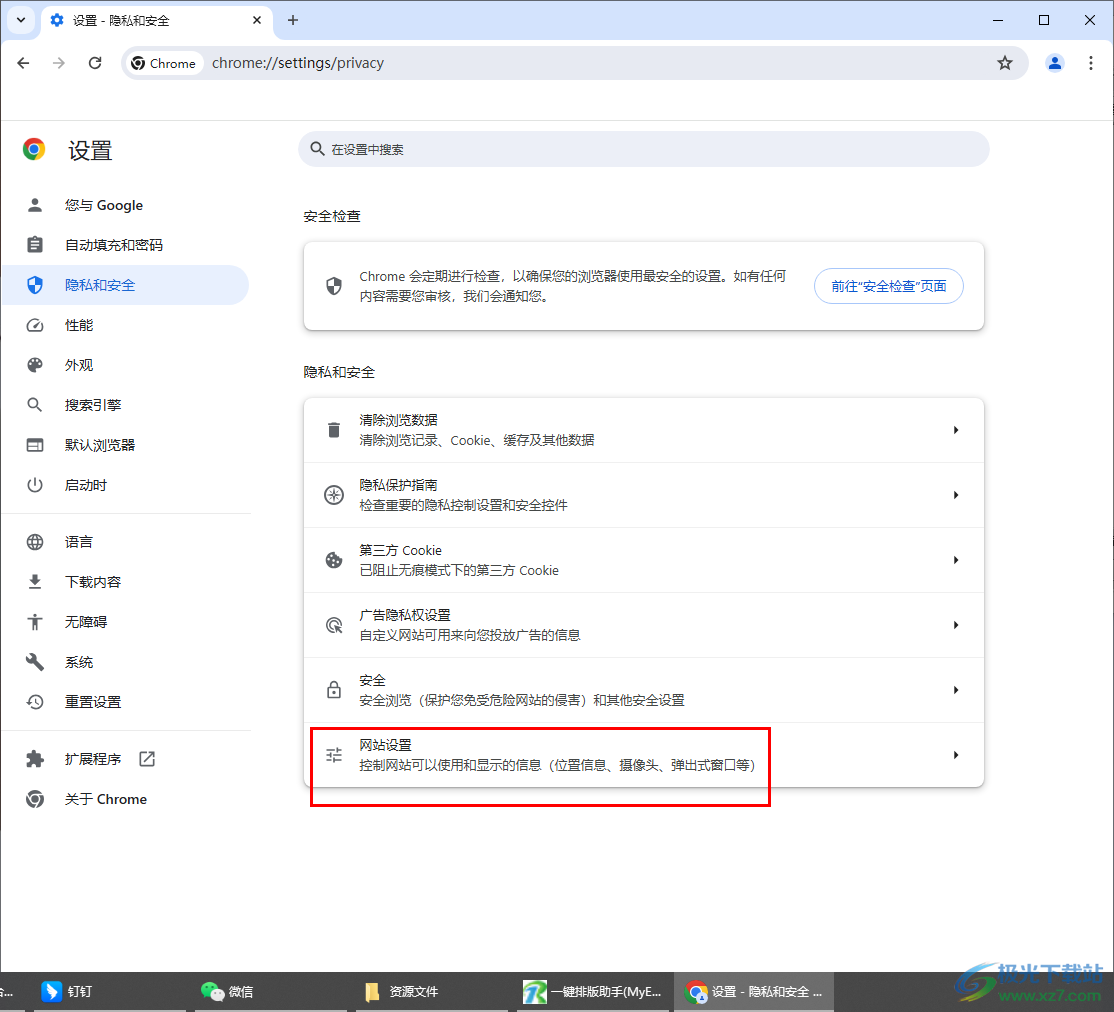
Task: Click the forward navigation arrow
Action: point(59,63)
